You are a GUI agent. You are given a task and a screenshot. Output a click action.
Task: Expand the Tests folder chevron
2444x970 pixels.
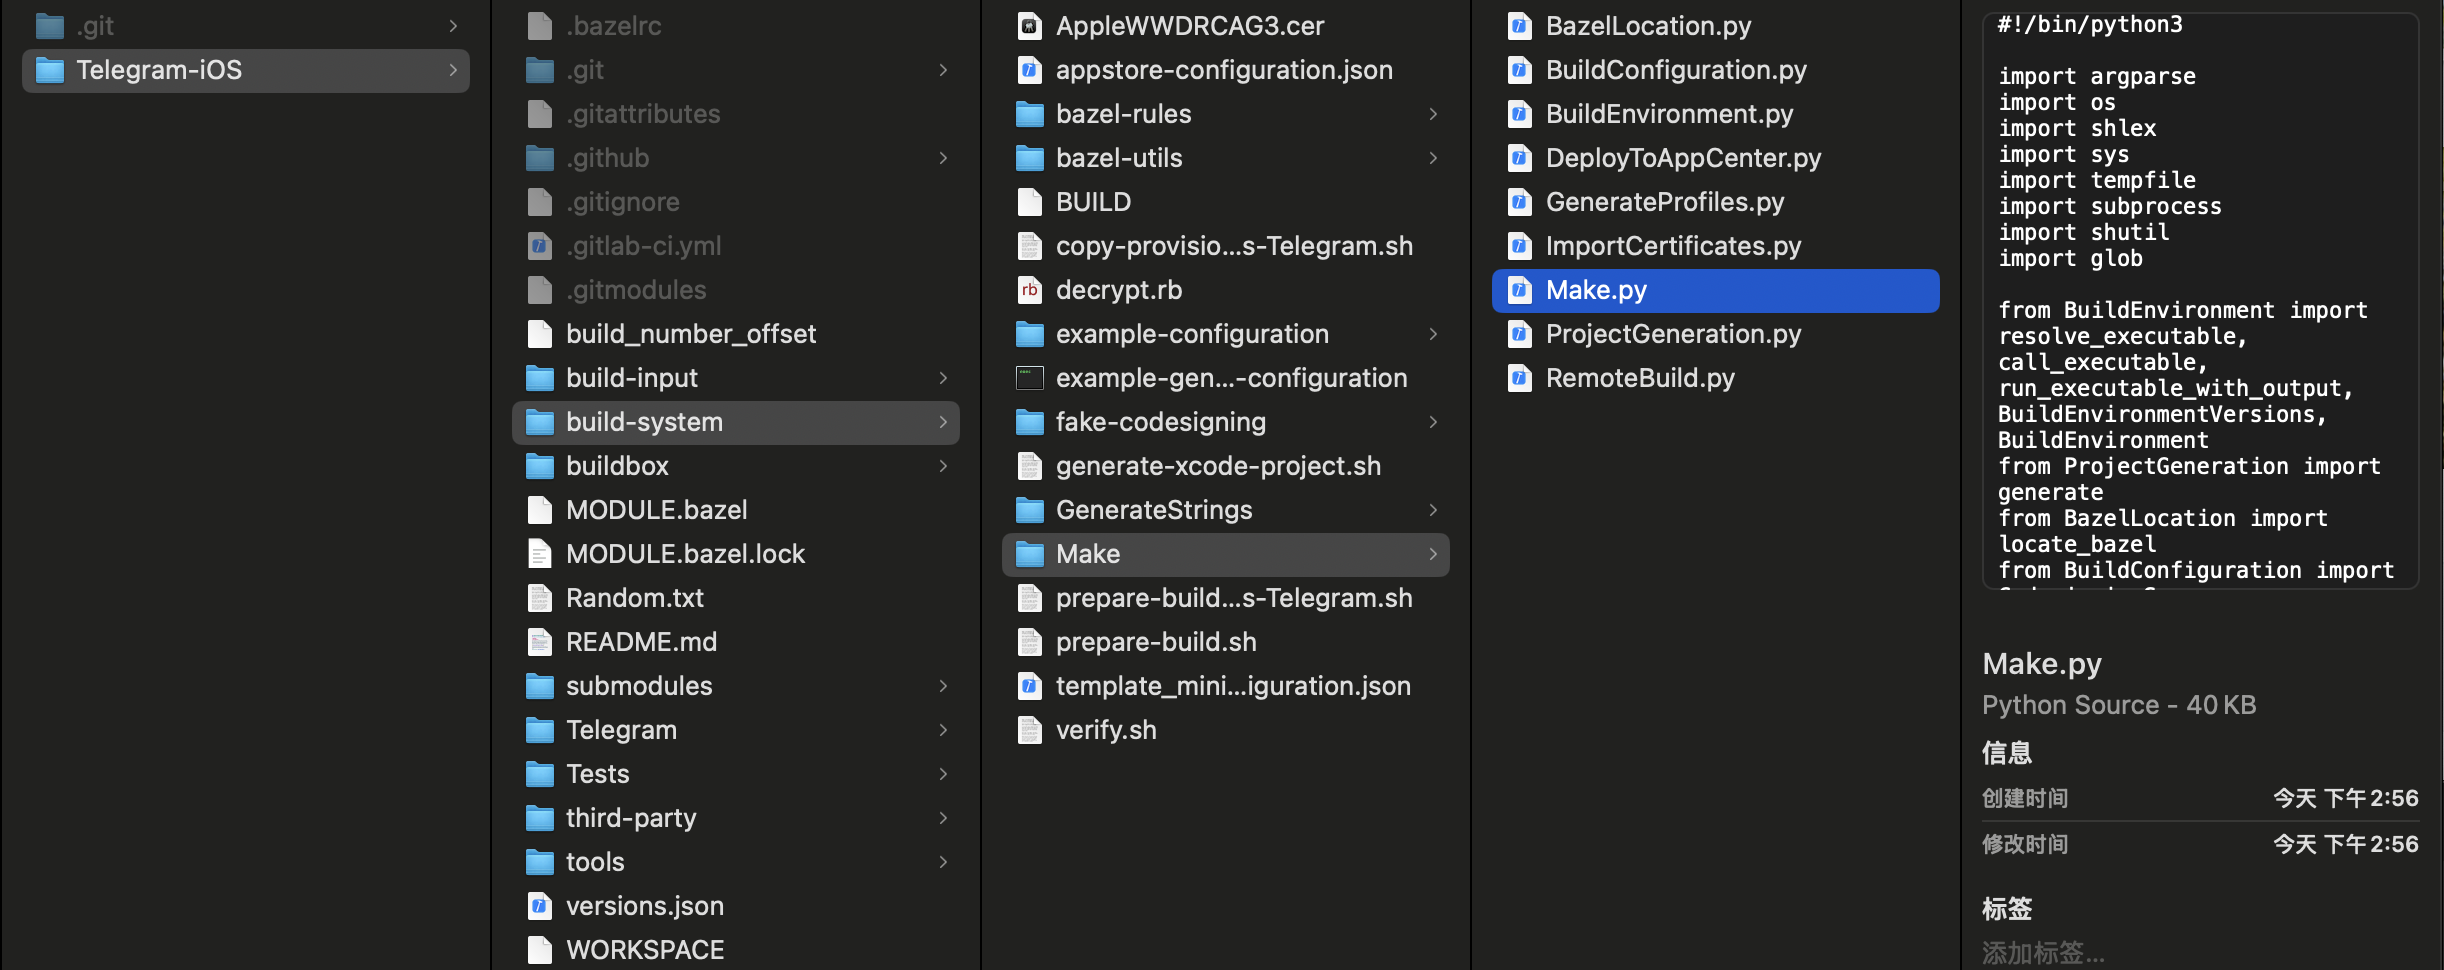coord(943,774)
